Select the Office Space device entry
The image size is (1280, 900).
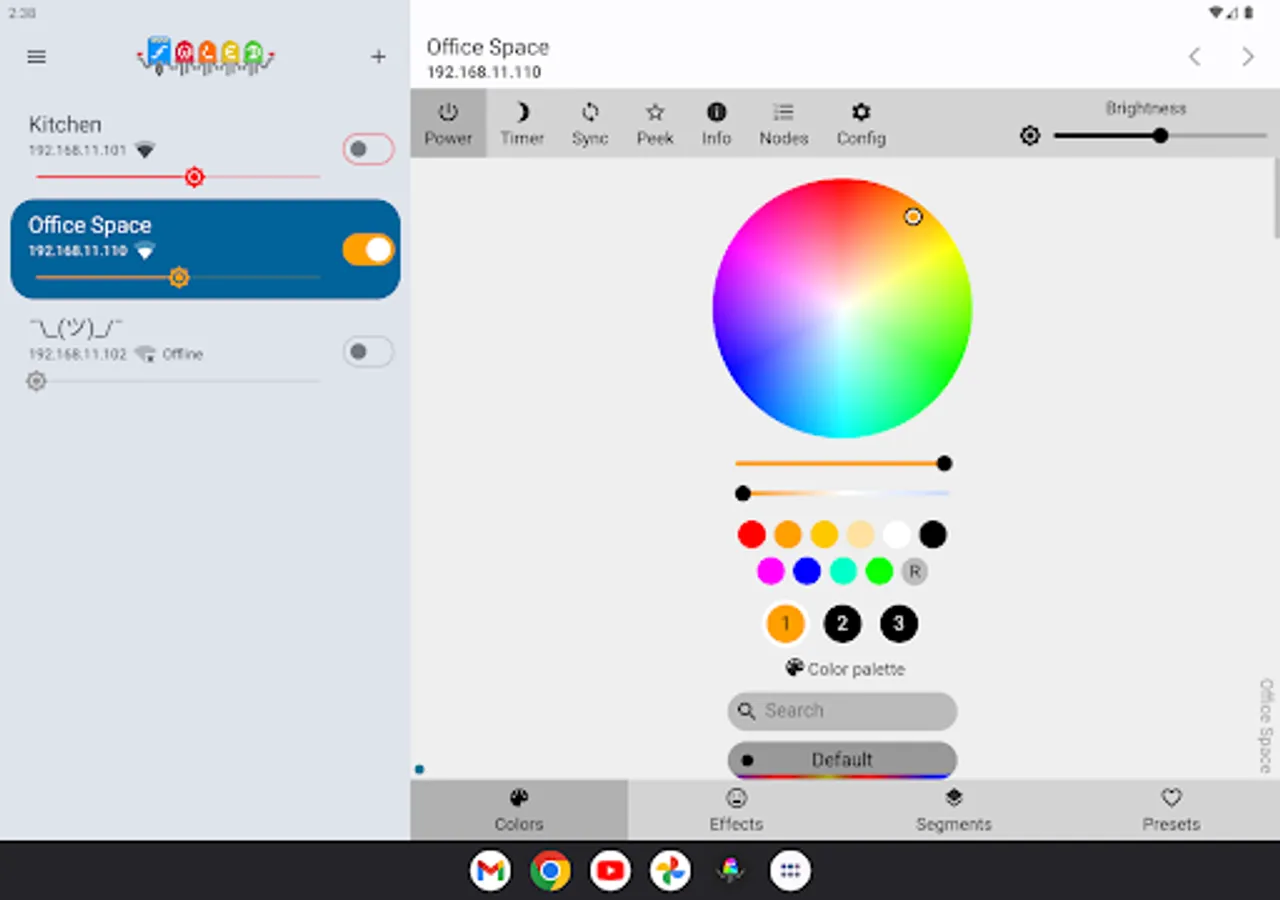coord(205,249)
